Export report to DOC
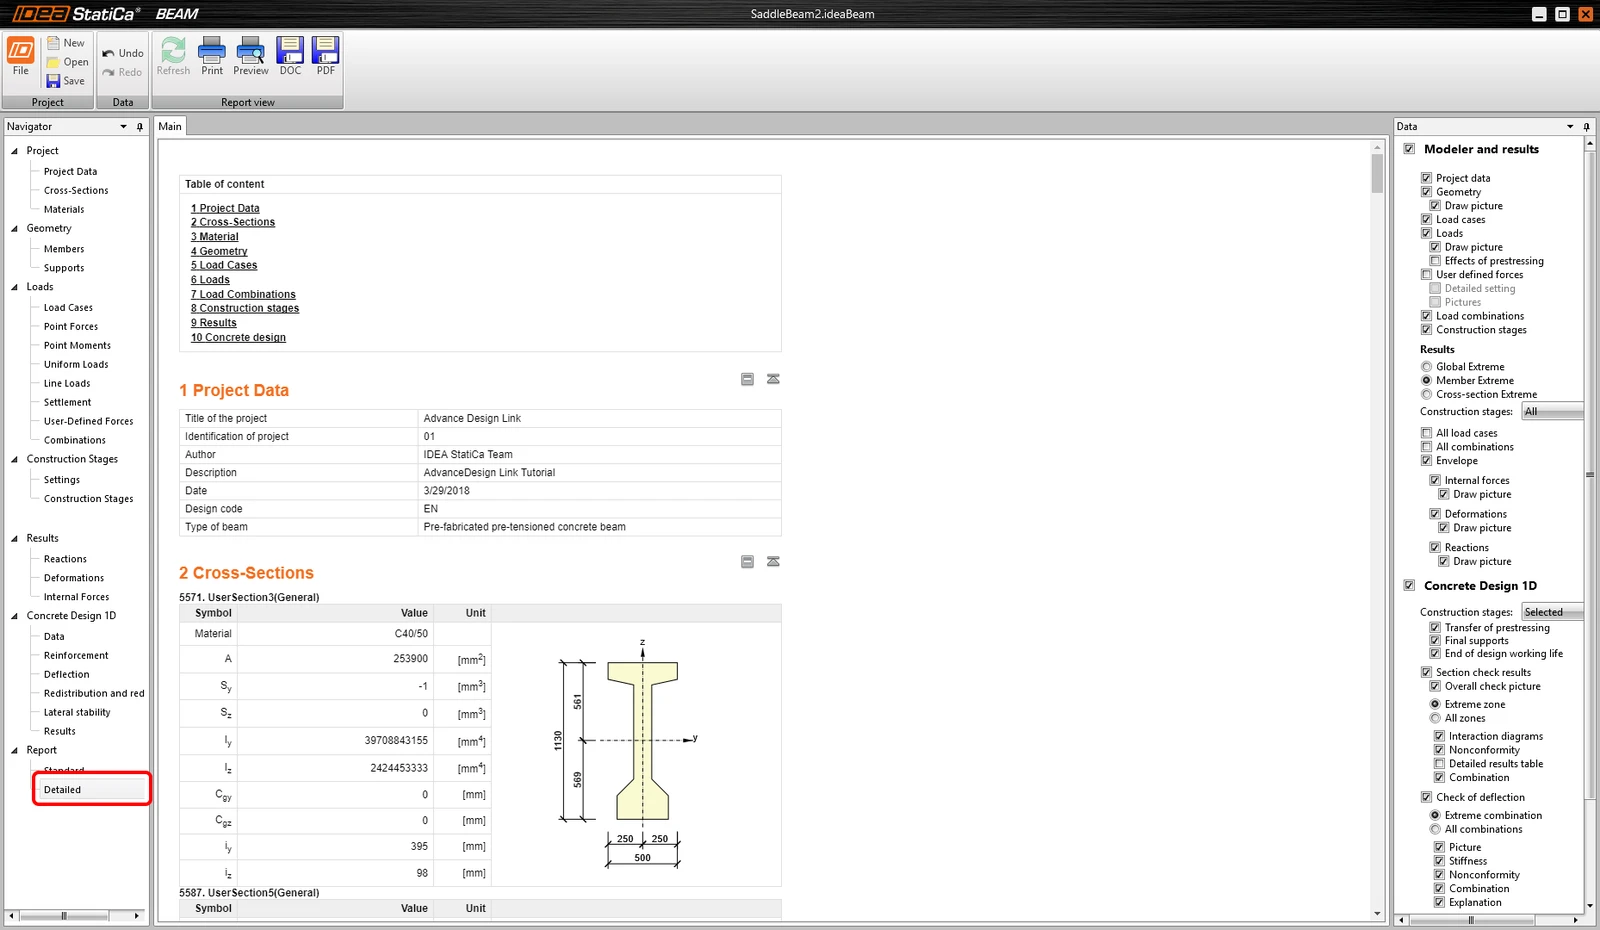The image size is (1600, 930). tap(290, 56)
